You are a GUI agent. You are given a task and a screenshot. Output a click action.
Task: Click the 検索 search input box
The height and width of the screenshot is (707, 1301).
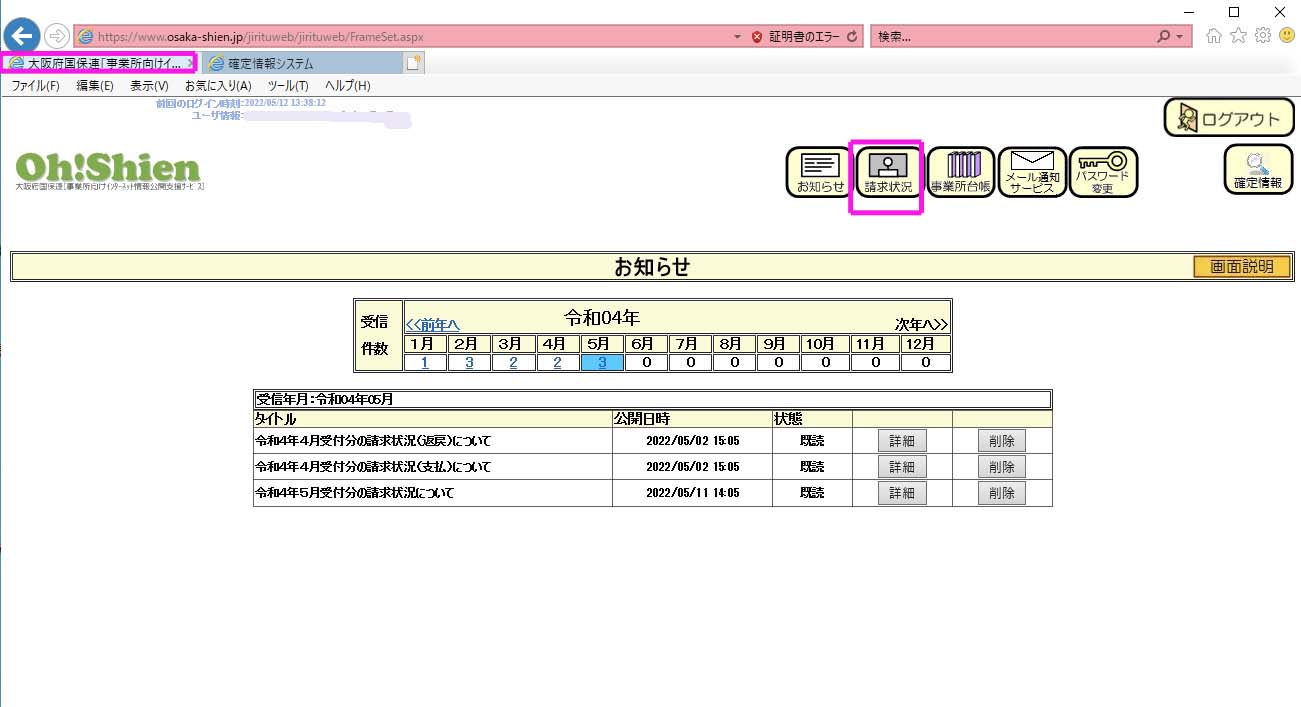1012,36
